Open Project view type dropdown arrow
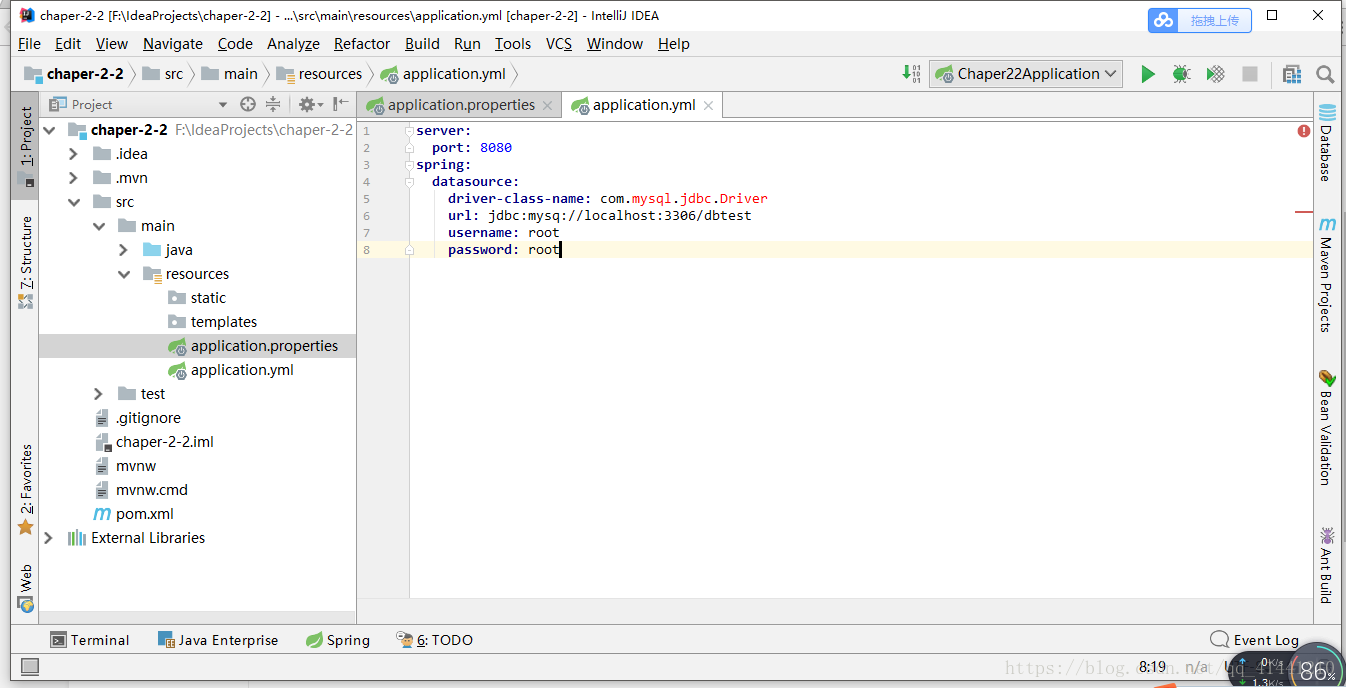Viewport: 1346px width, 688px height. [x=222, y=105]
